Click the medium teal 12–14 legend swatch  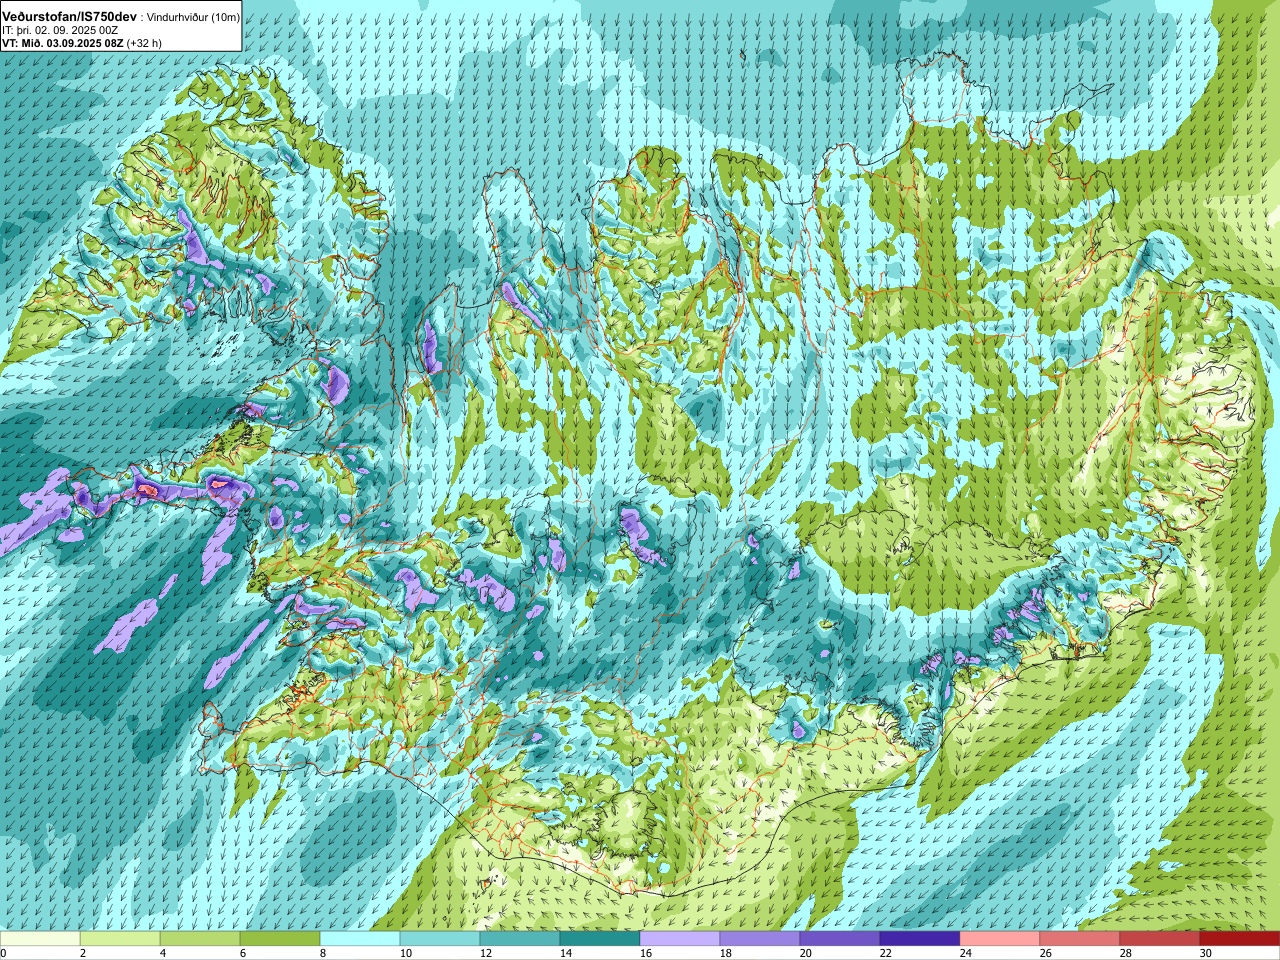(x=520, y=939)
